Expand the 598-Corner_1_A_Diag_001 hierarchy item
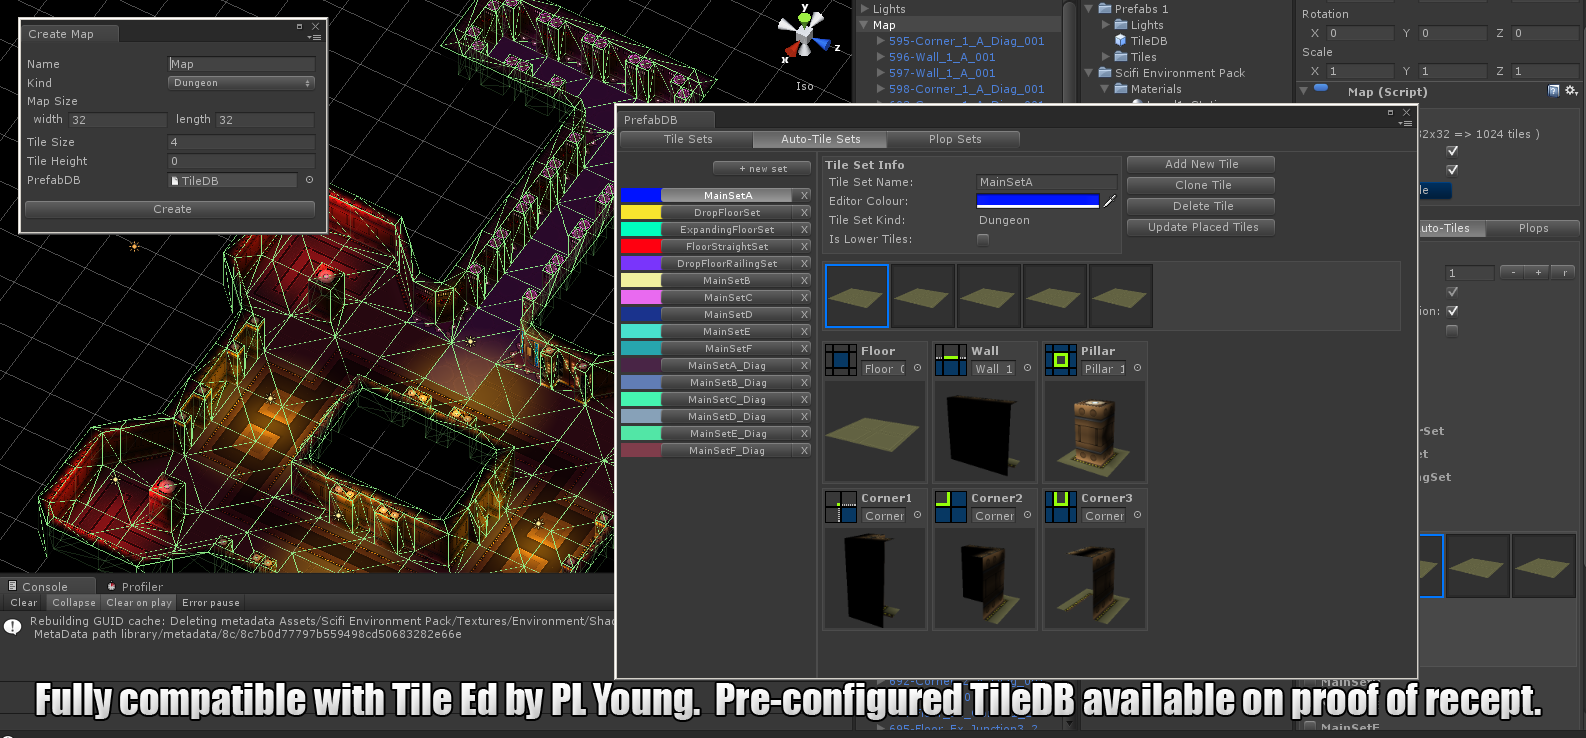 [880, 89]
